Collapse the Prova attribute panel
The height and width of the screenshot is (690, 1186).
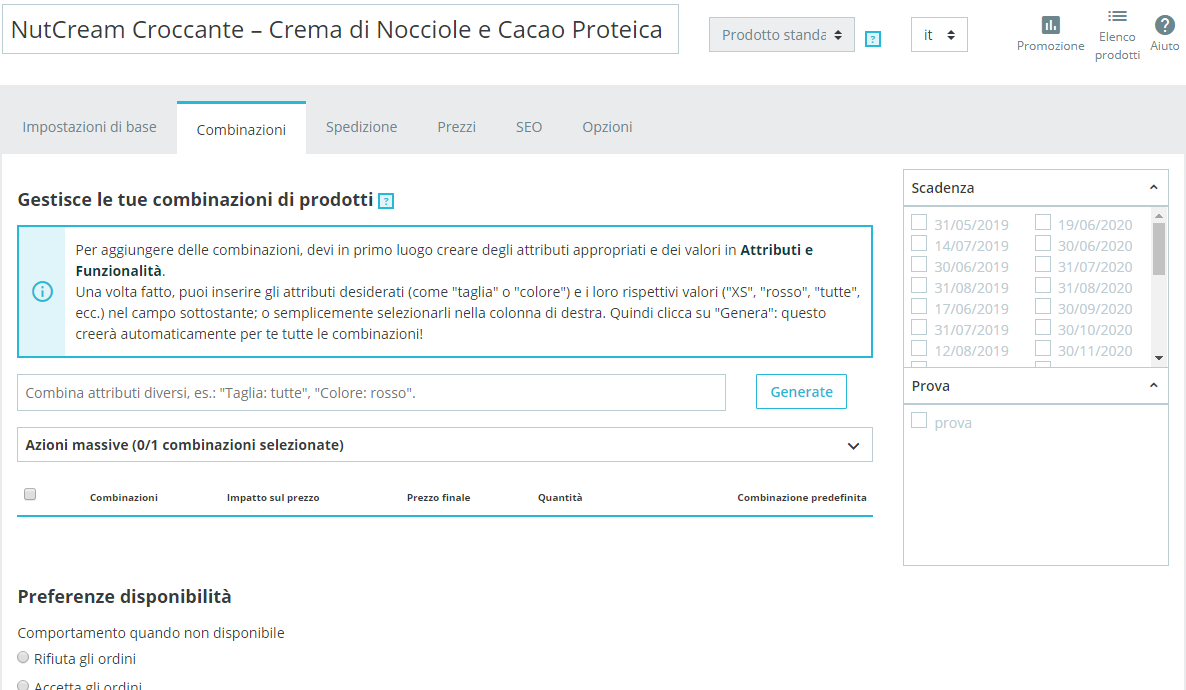(1153, 386)
